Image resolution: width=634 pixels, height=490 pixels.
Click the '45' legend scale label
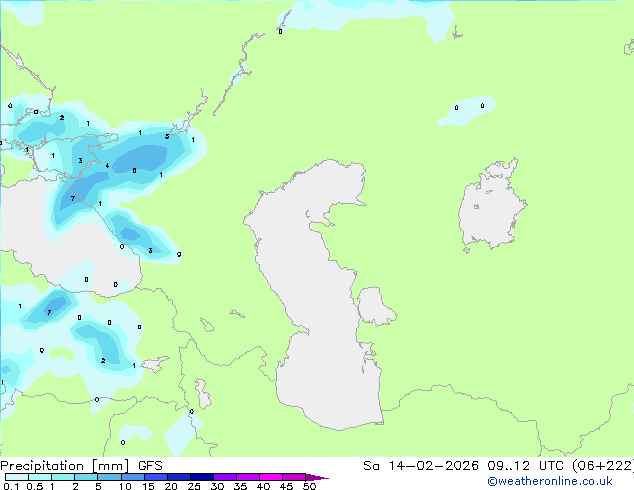[286, 486]
